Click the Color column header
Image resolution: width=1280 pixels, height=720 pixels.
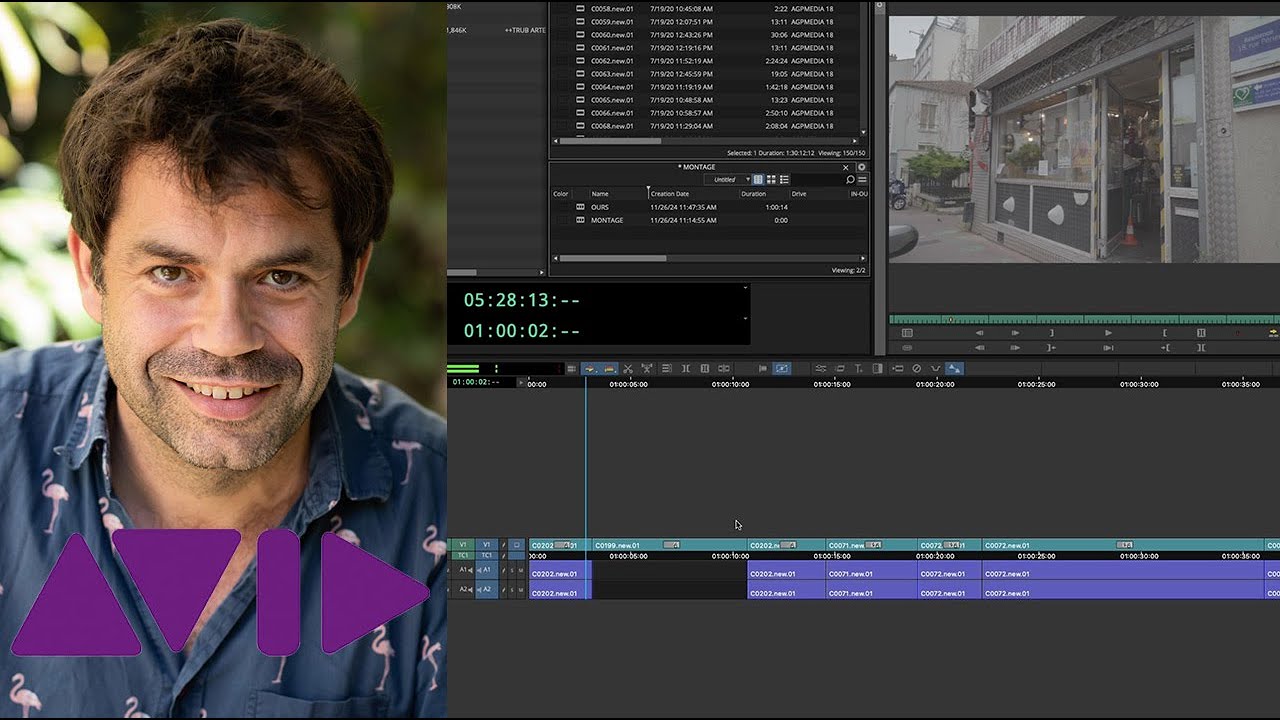tap(561, 194)
